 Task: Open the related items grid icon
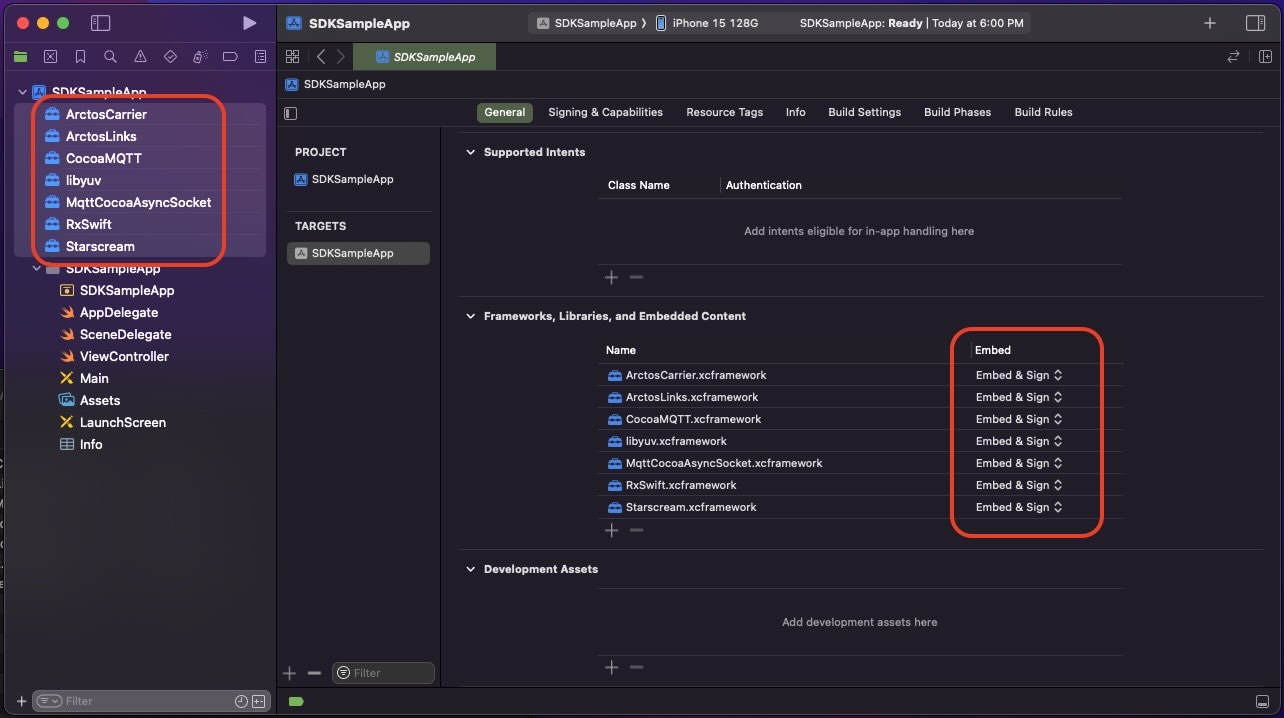pos(292,57)
